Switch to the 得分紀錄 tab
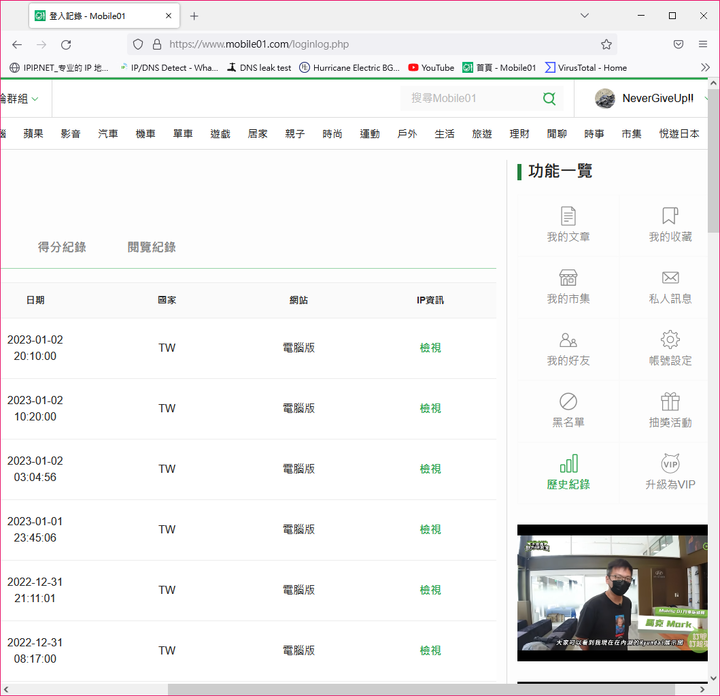The image size is (720, 696). click(x=62, y=247)
